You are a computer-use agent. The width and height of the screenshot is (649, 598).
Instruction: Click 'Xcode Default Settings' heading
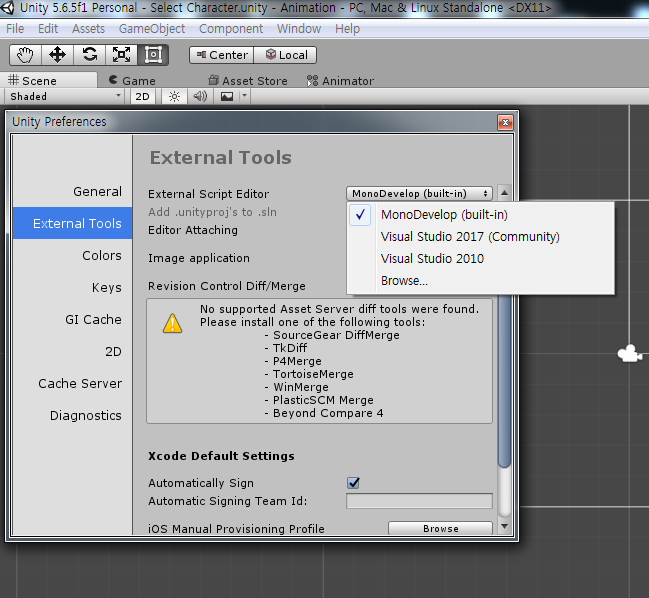221,456
